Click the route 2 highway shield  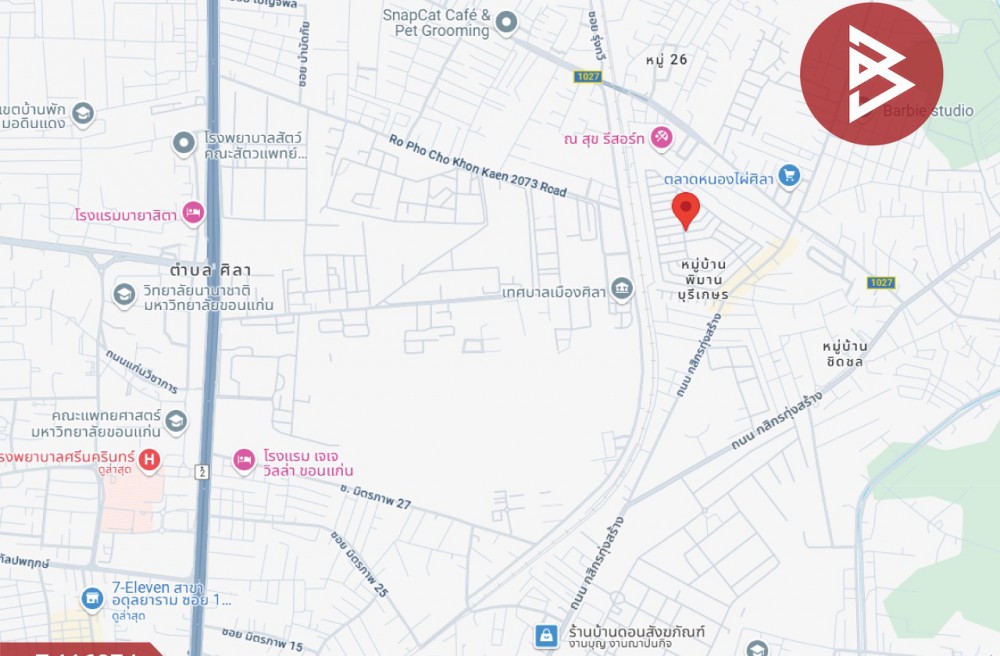pos(202,472)
